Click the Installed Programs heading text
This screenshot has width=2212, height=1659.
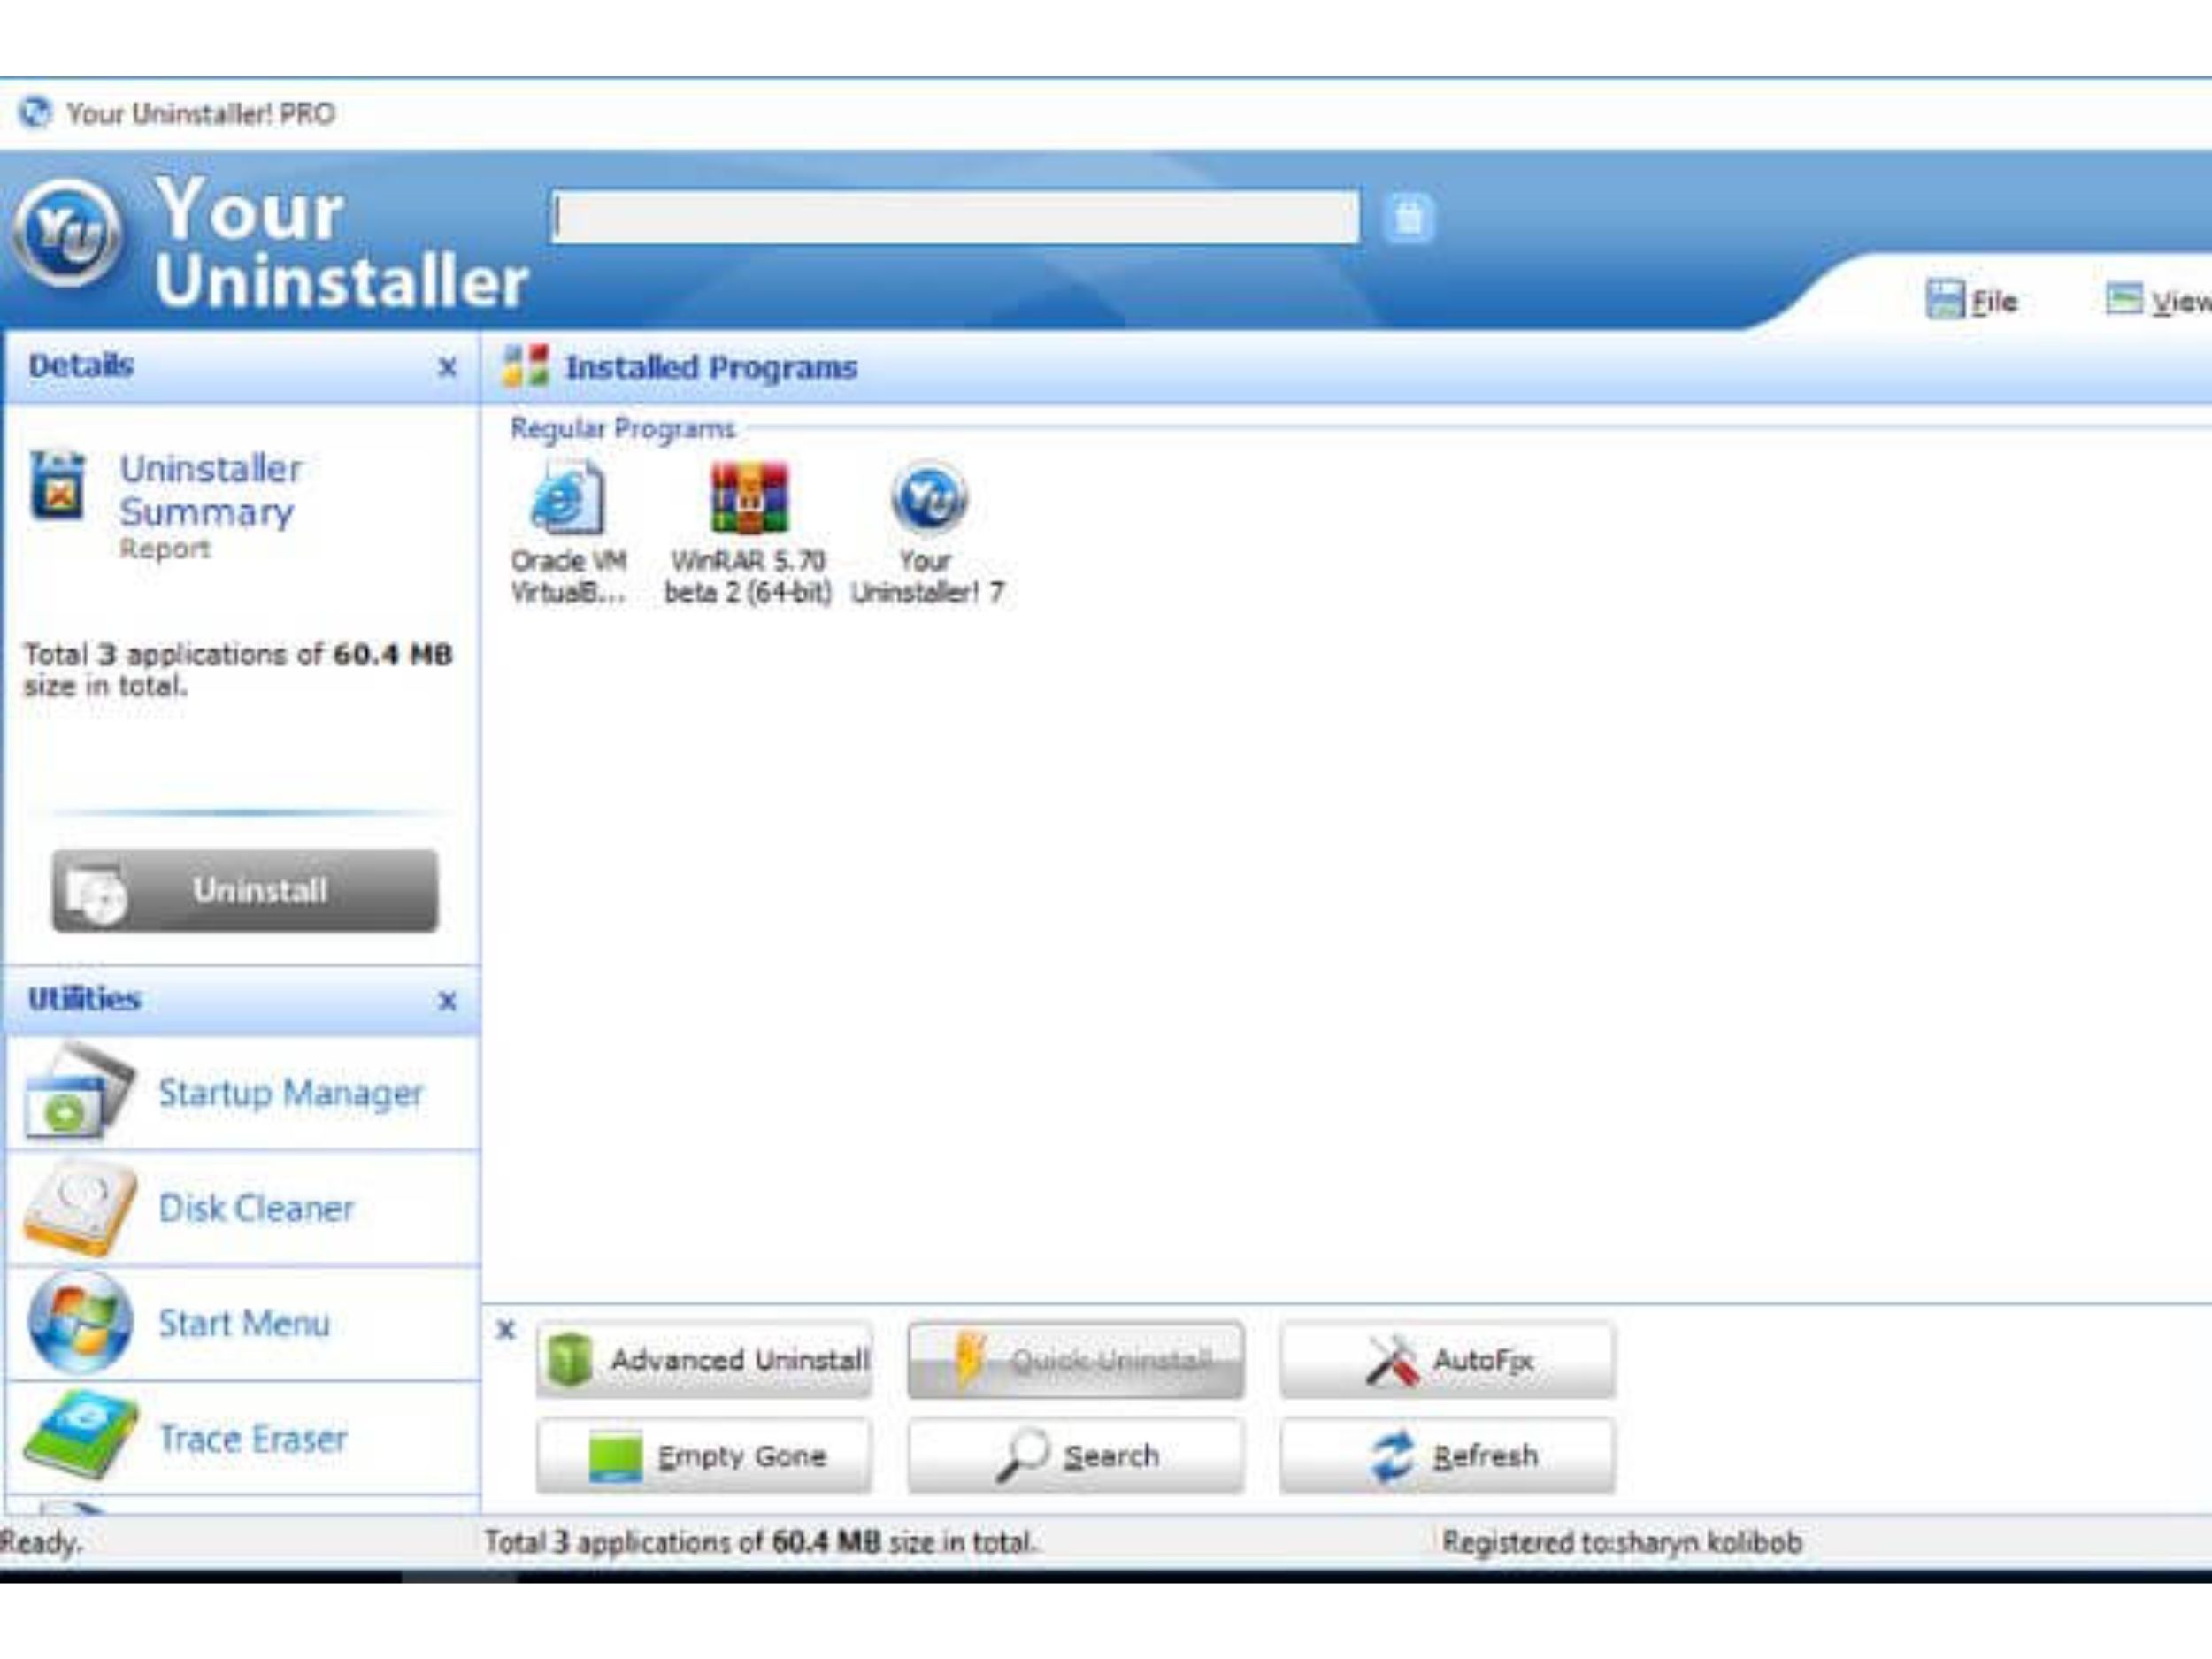tap(711, 368)
